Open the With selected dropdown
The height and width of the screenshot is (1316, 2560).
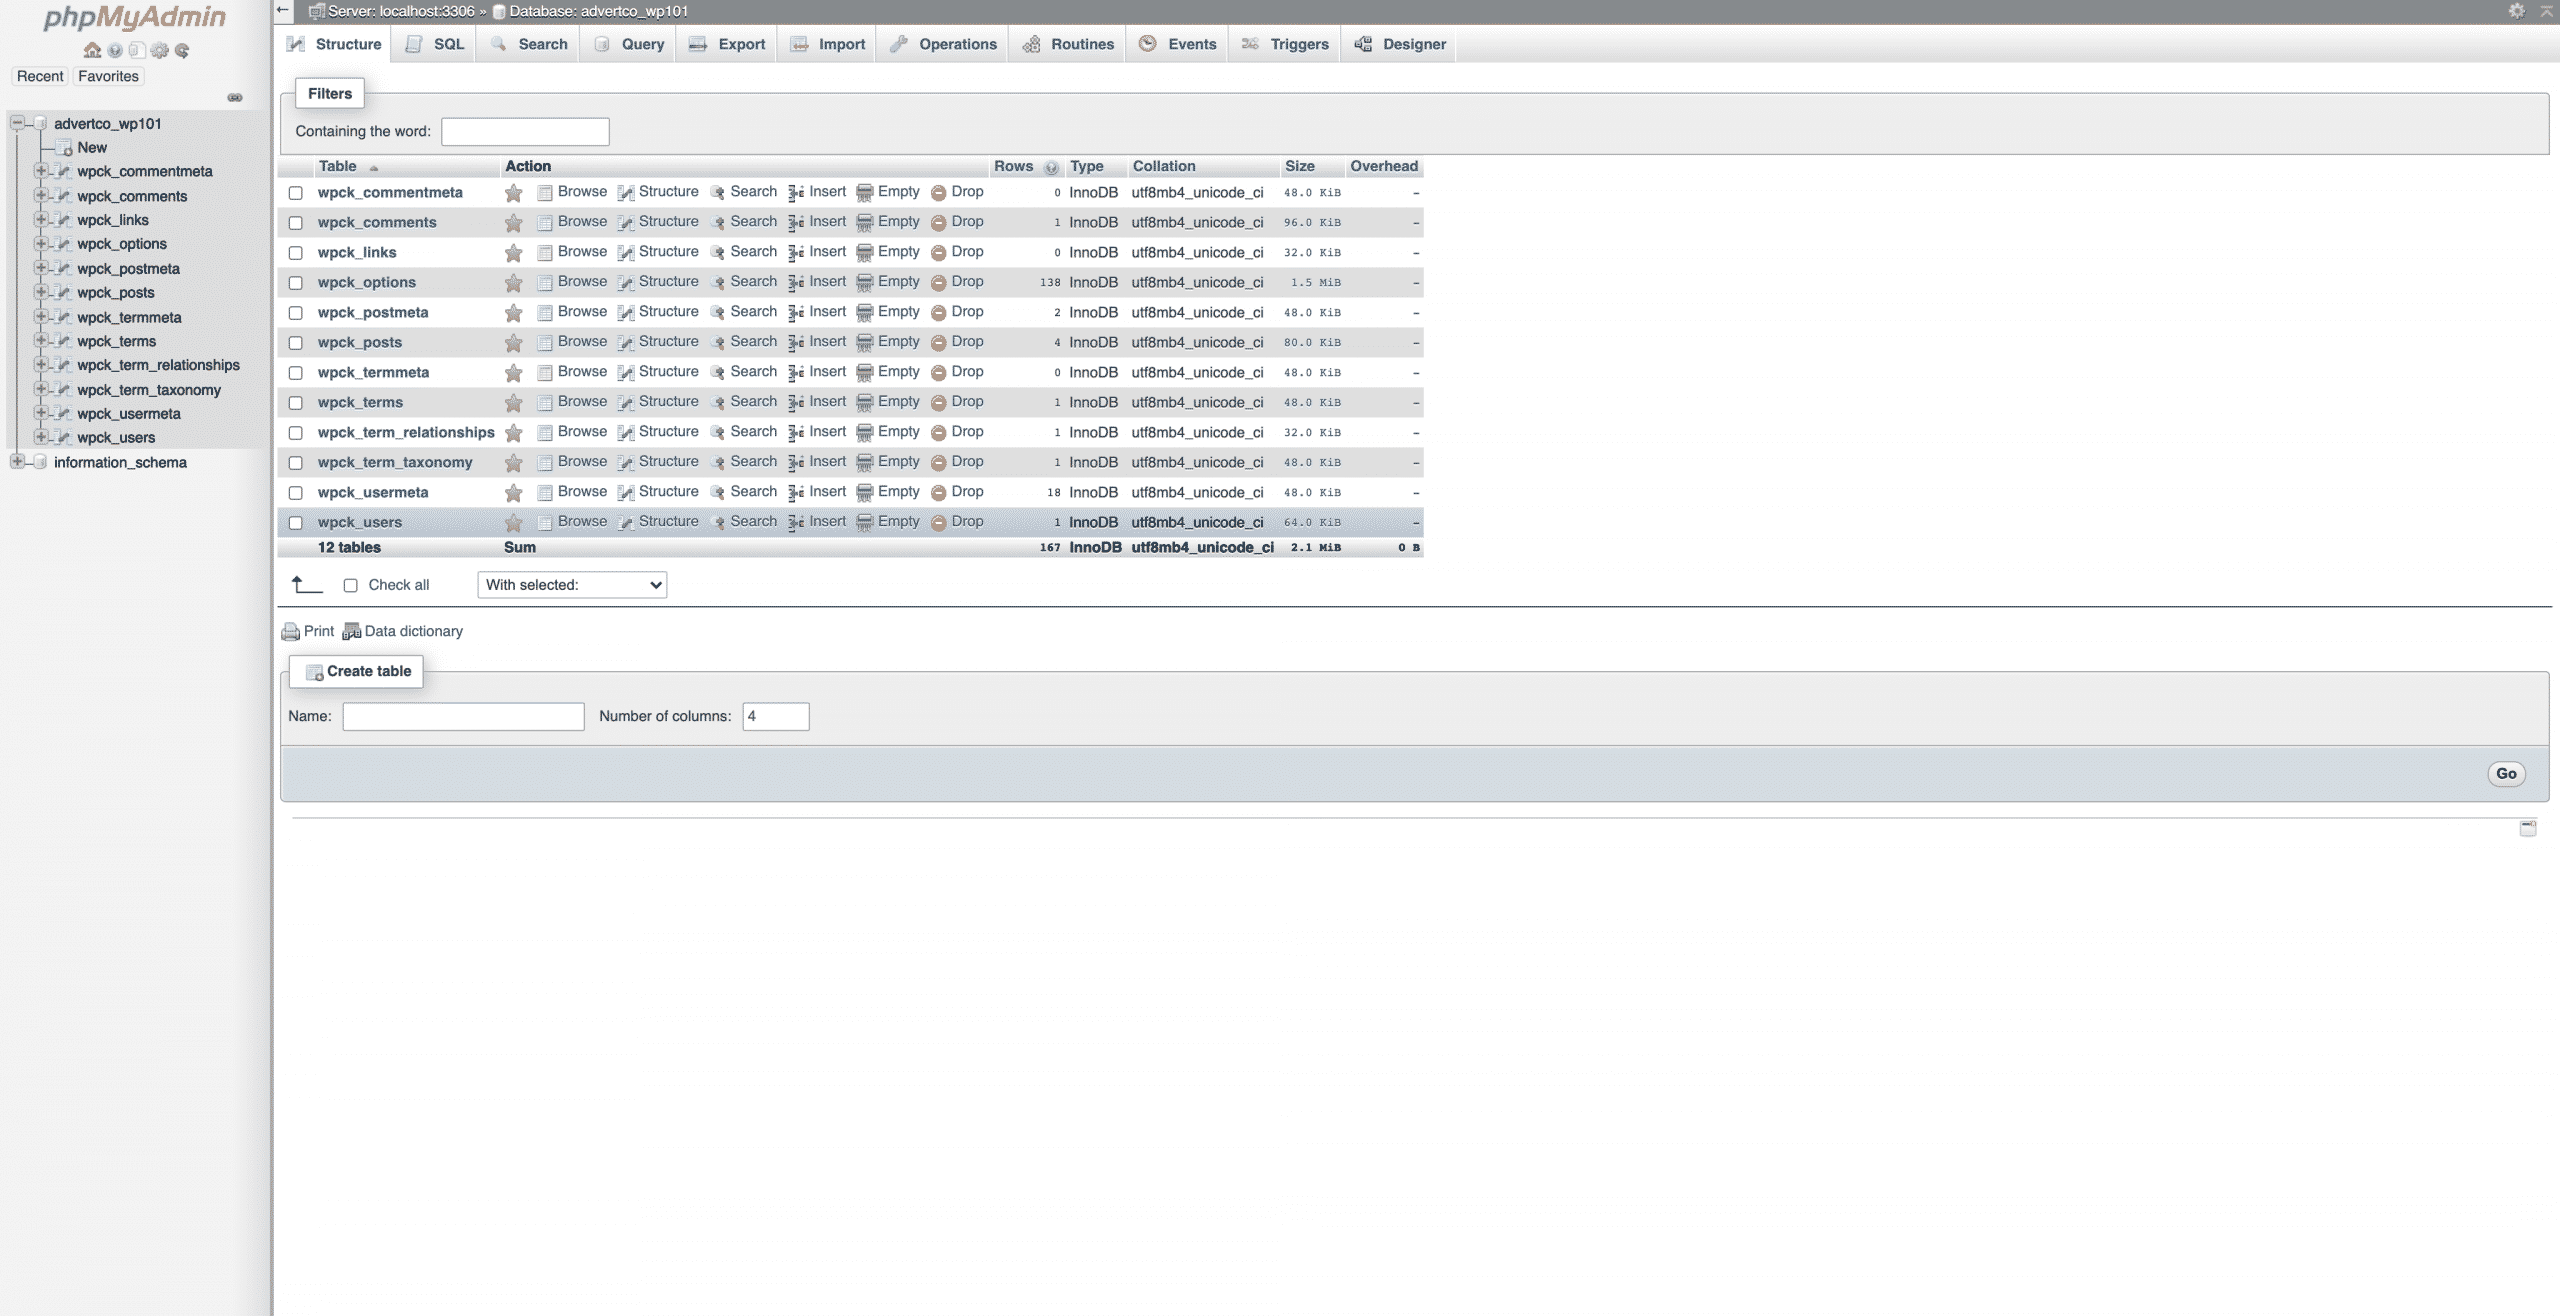(x=572, y=585)
